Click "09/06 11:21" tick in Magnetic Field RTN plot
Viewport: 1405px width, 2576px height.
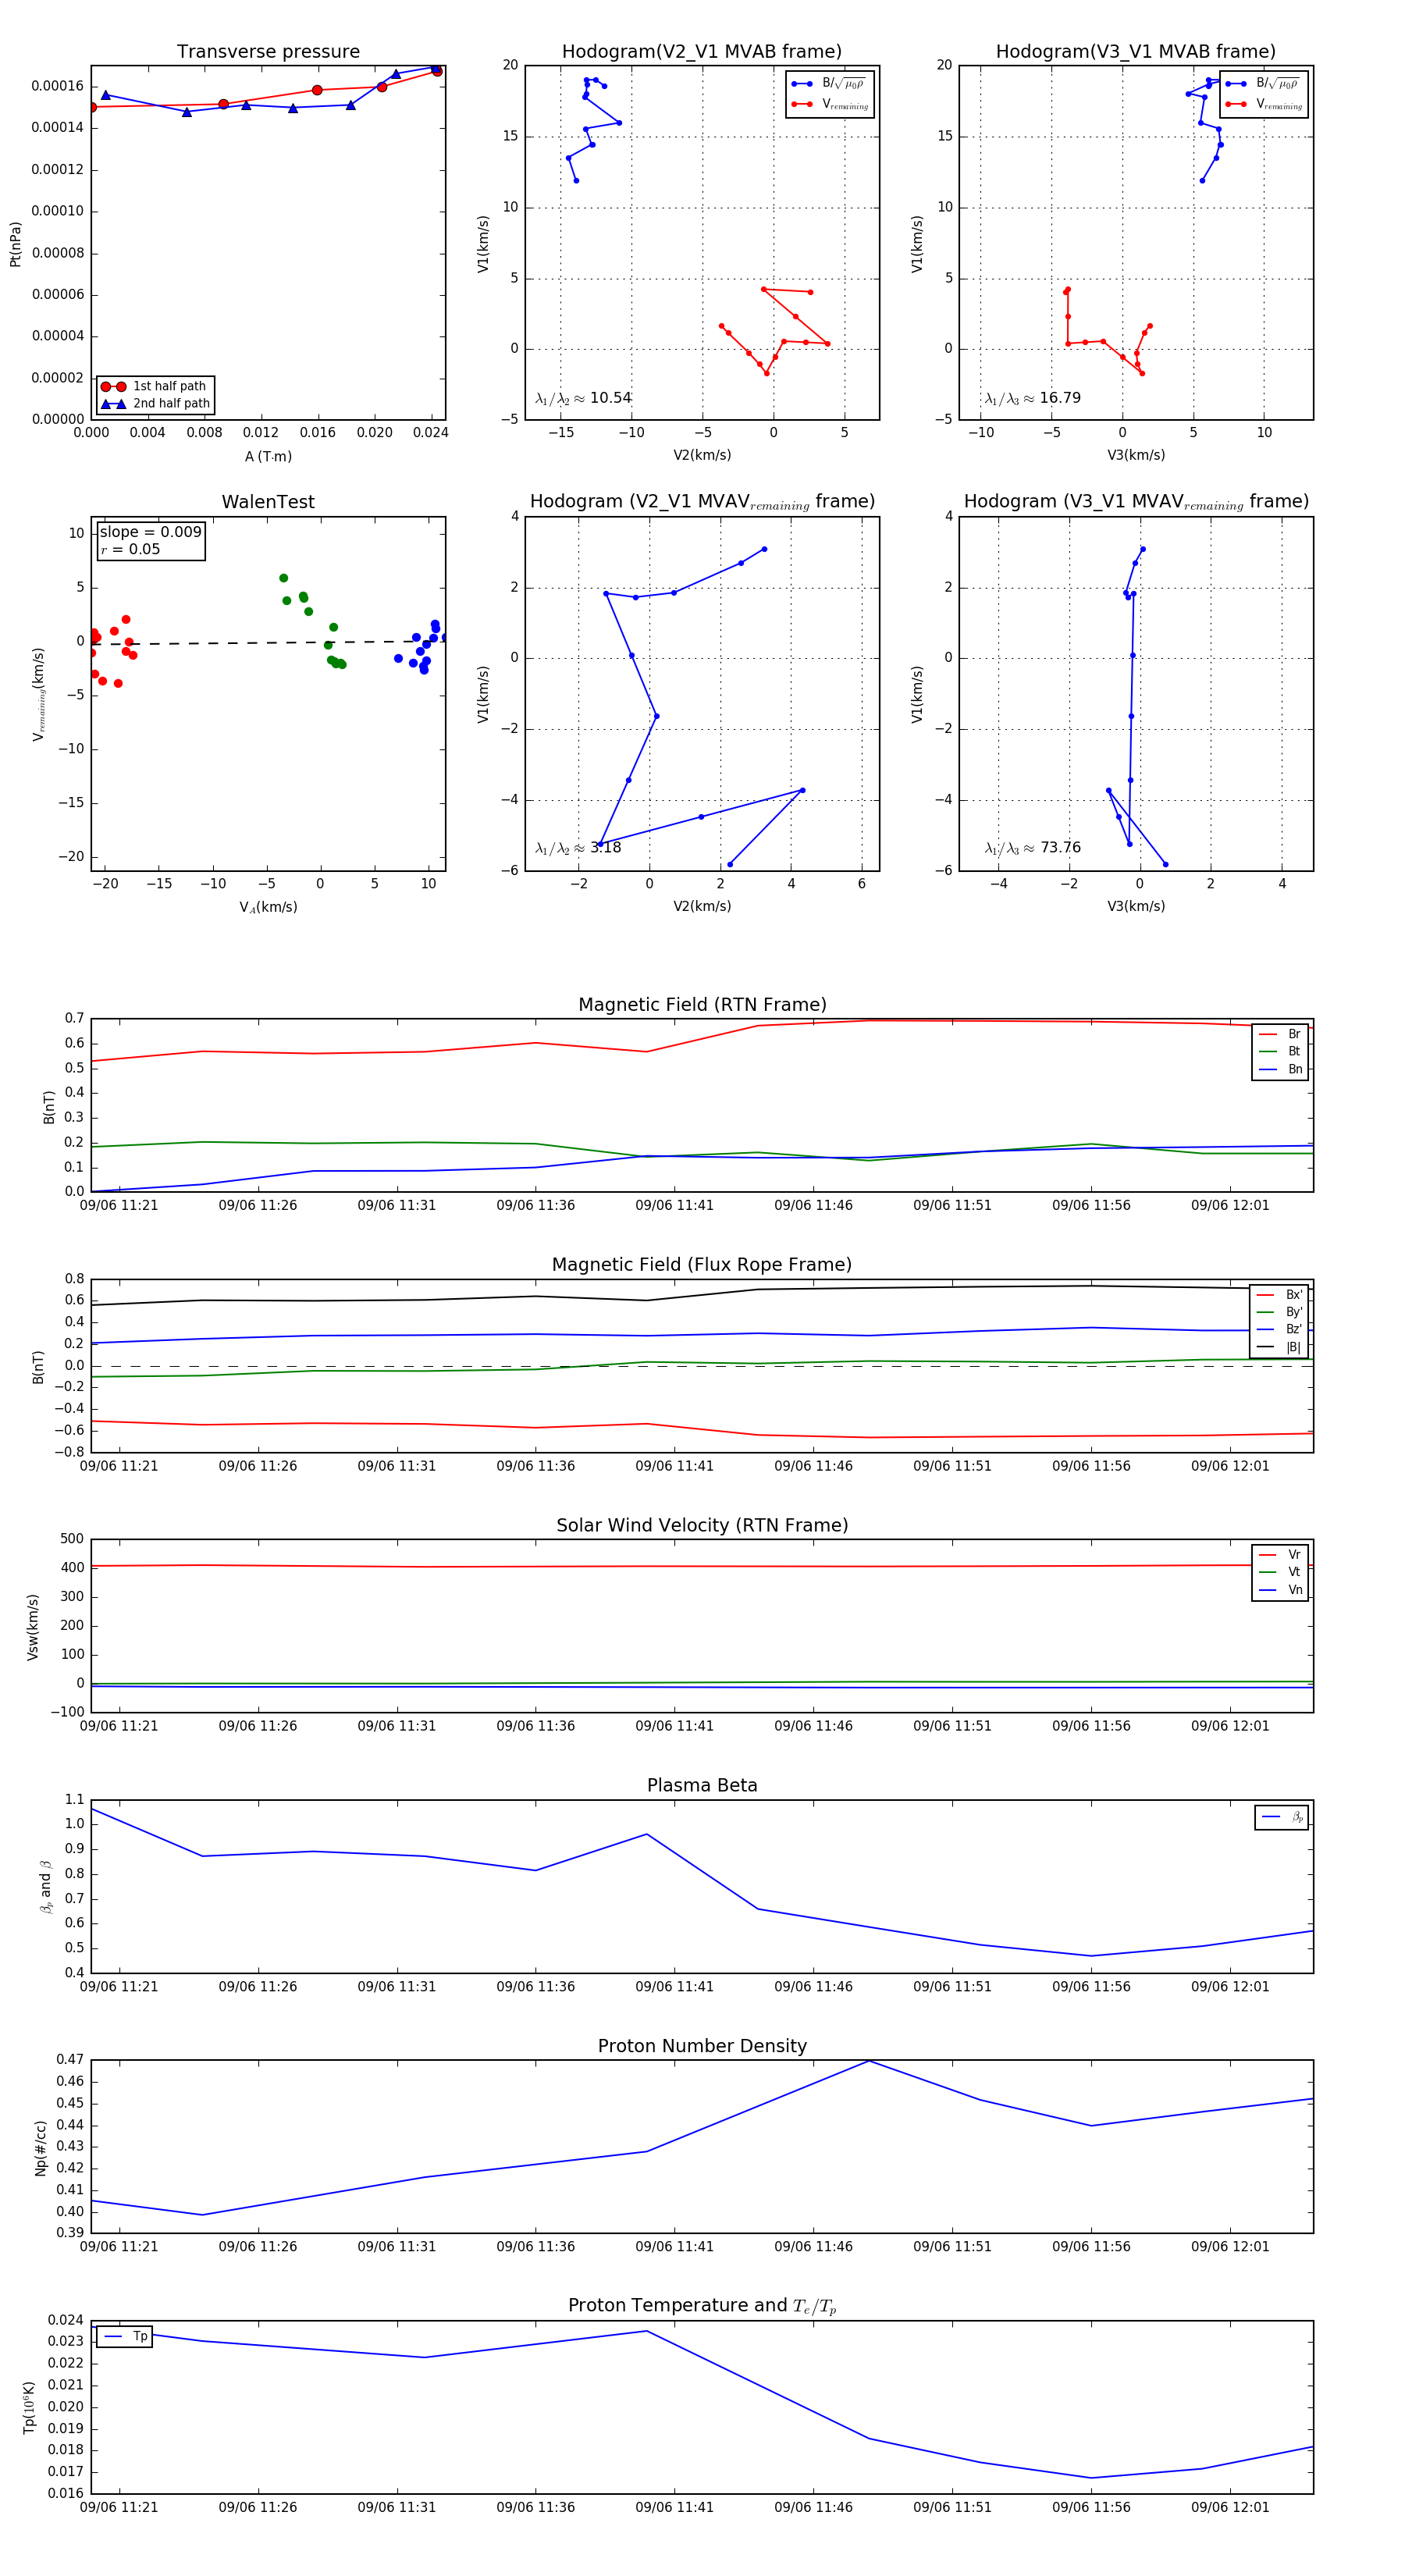119,1206
